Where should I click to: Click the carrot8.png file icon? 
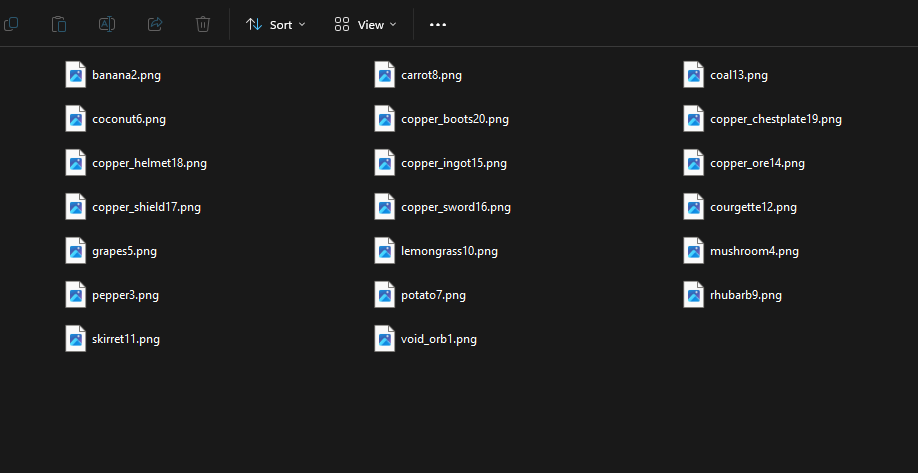pyautogui.click(x=385, y=75)
